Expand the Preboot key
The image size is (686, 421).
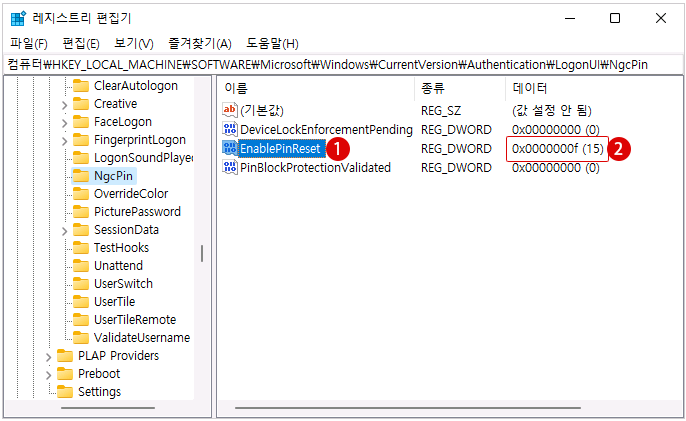pos(49,375)
